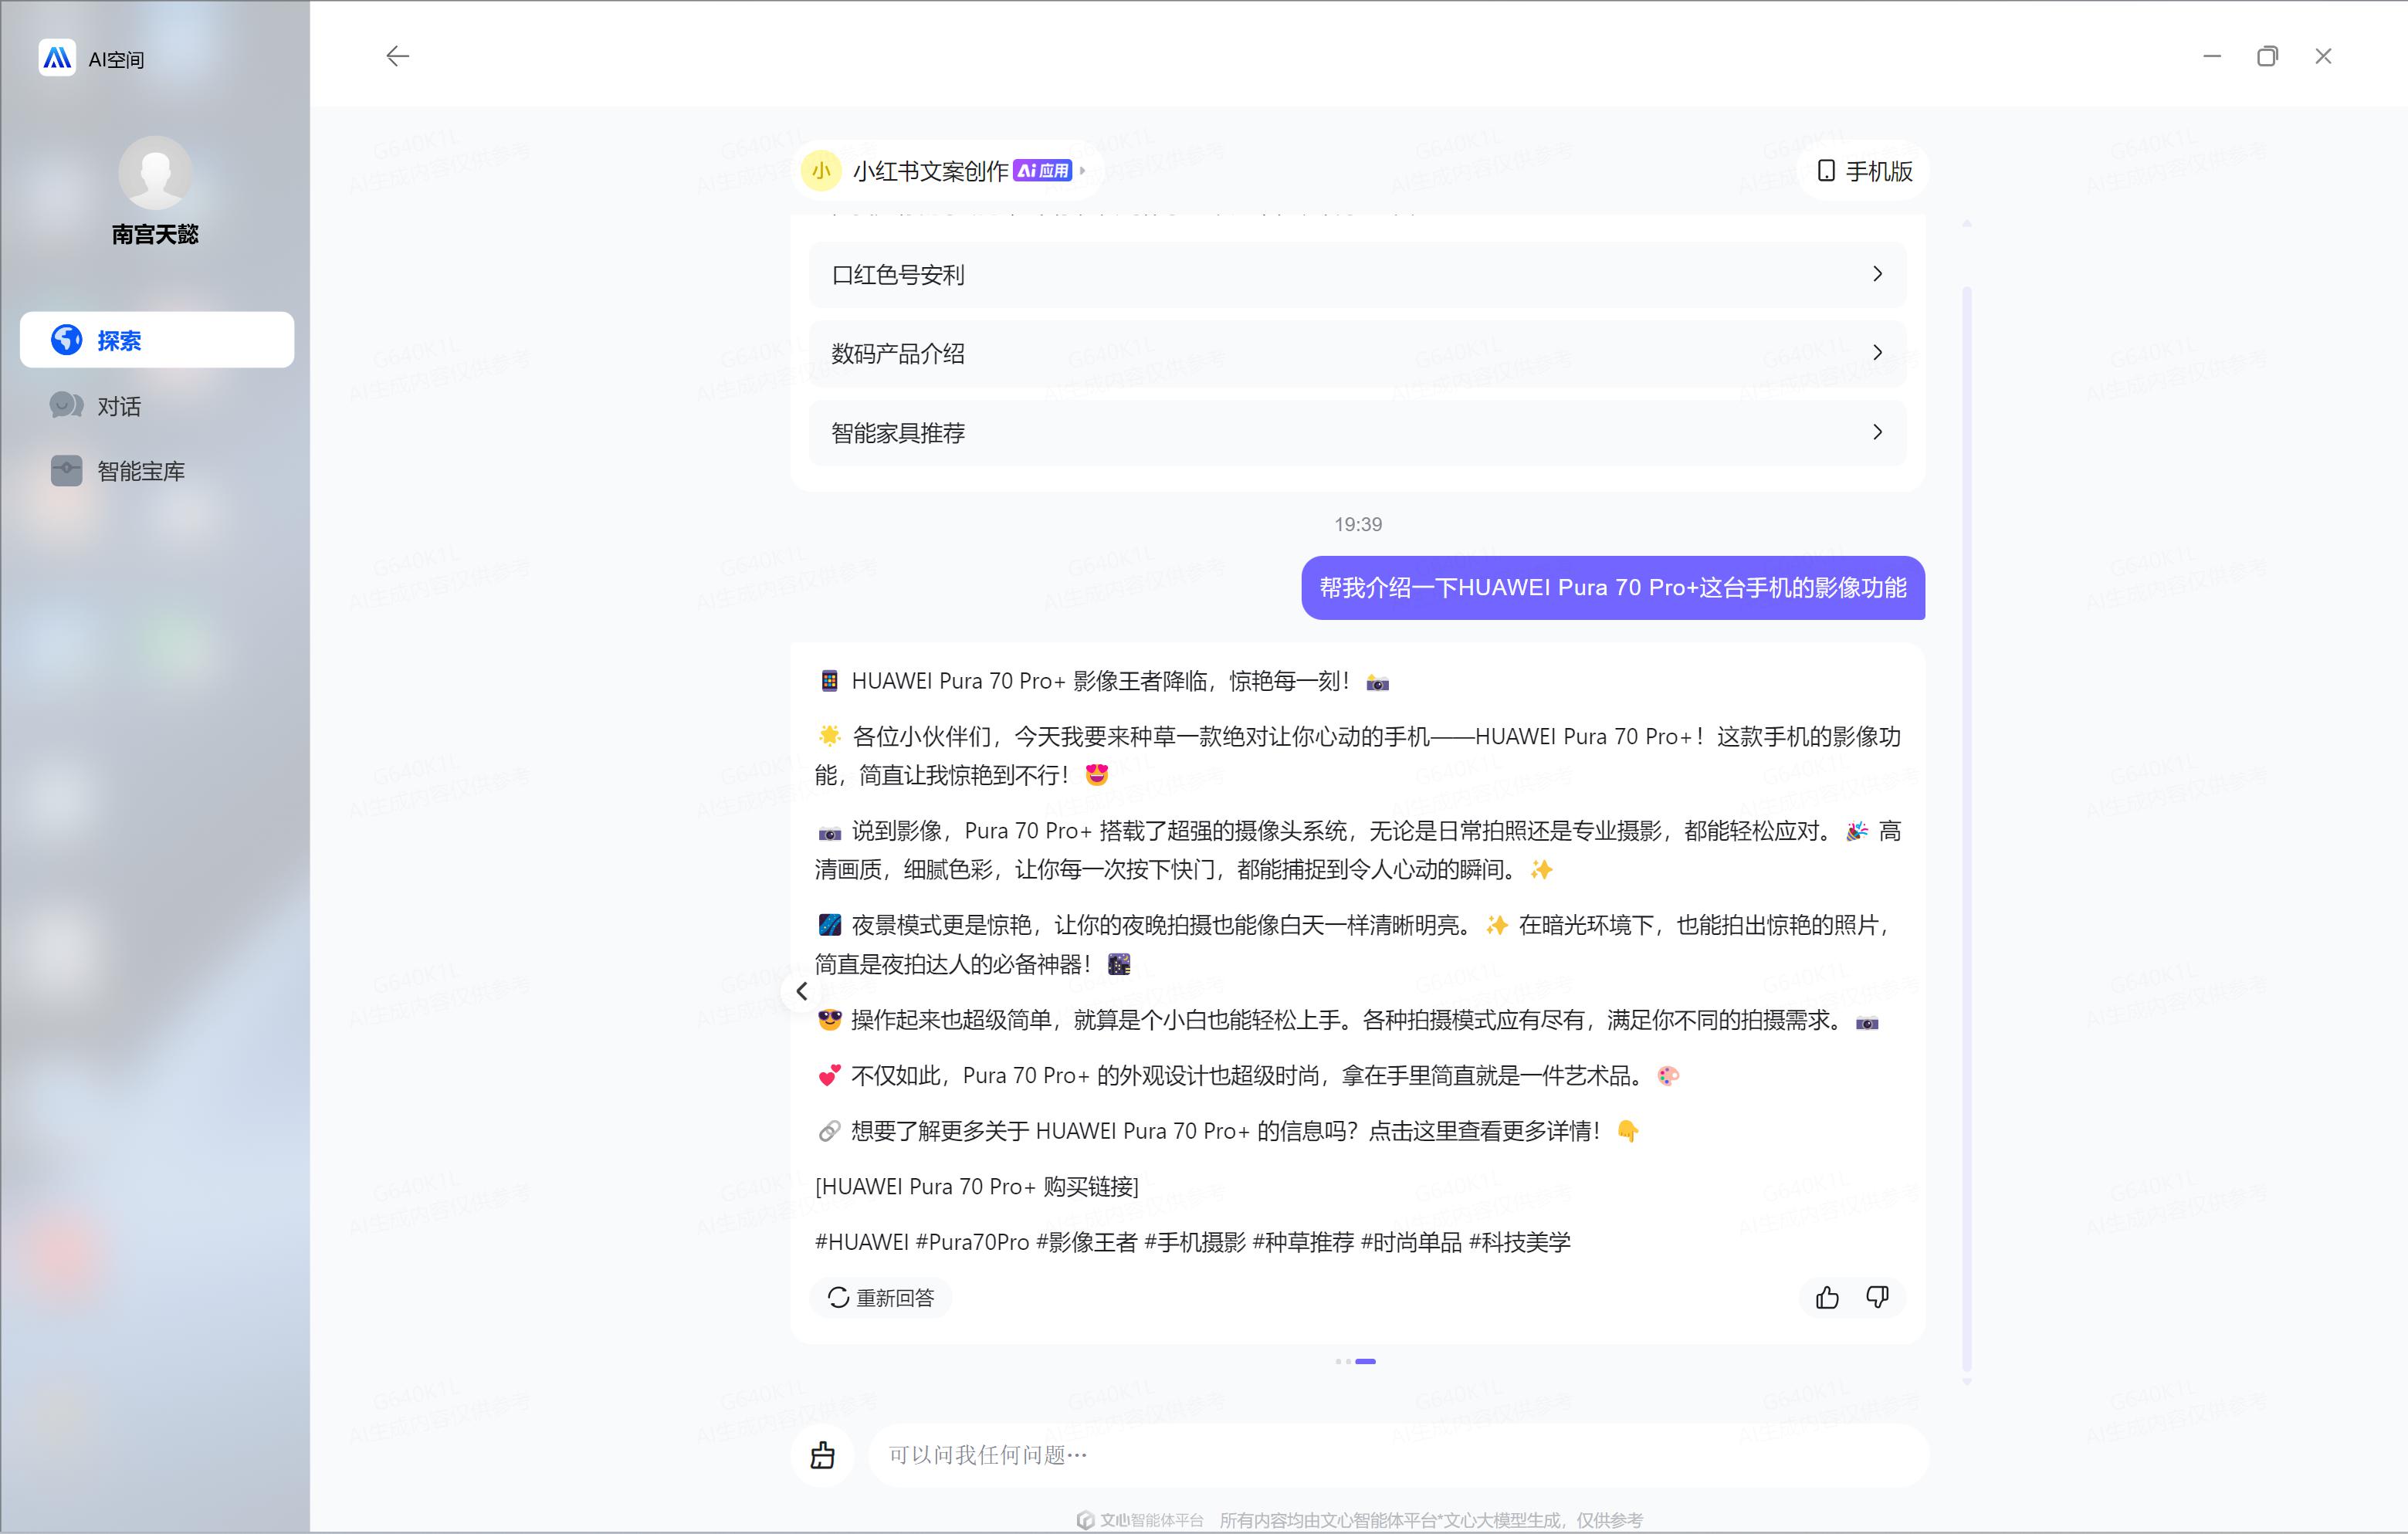Image resolution: width=2408 pixels, height=1534 pixels.
Task: Click the AI空间 app logo
Action: point(57,57)
